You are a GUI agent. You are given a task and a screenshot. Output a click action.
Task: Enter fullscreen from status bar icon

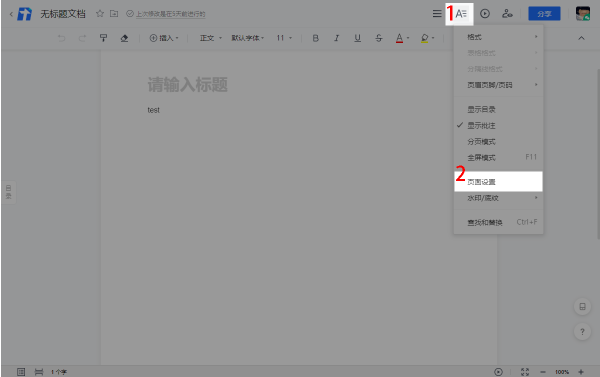point(525,372)
